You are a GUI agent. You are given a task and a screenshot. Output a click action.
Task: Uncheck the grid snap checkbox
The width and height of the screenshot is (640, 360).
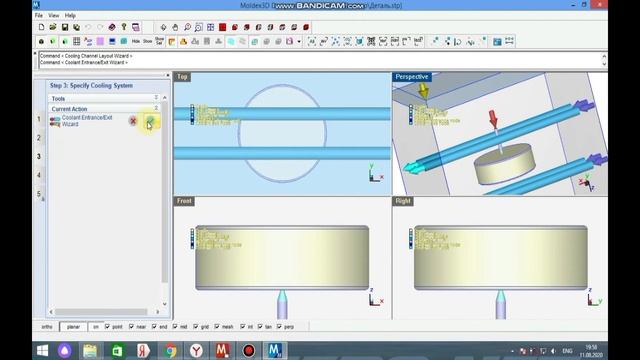coord(196,327)
